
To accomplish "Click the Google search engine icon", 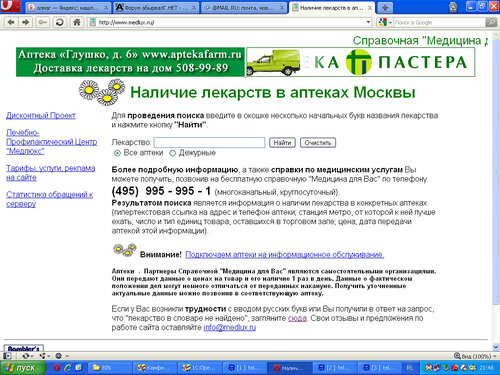I will tap(383, 22).
